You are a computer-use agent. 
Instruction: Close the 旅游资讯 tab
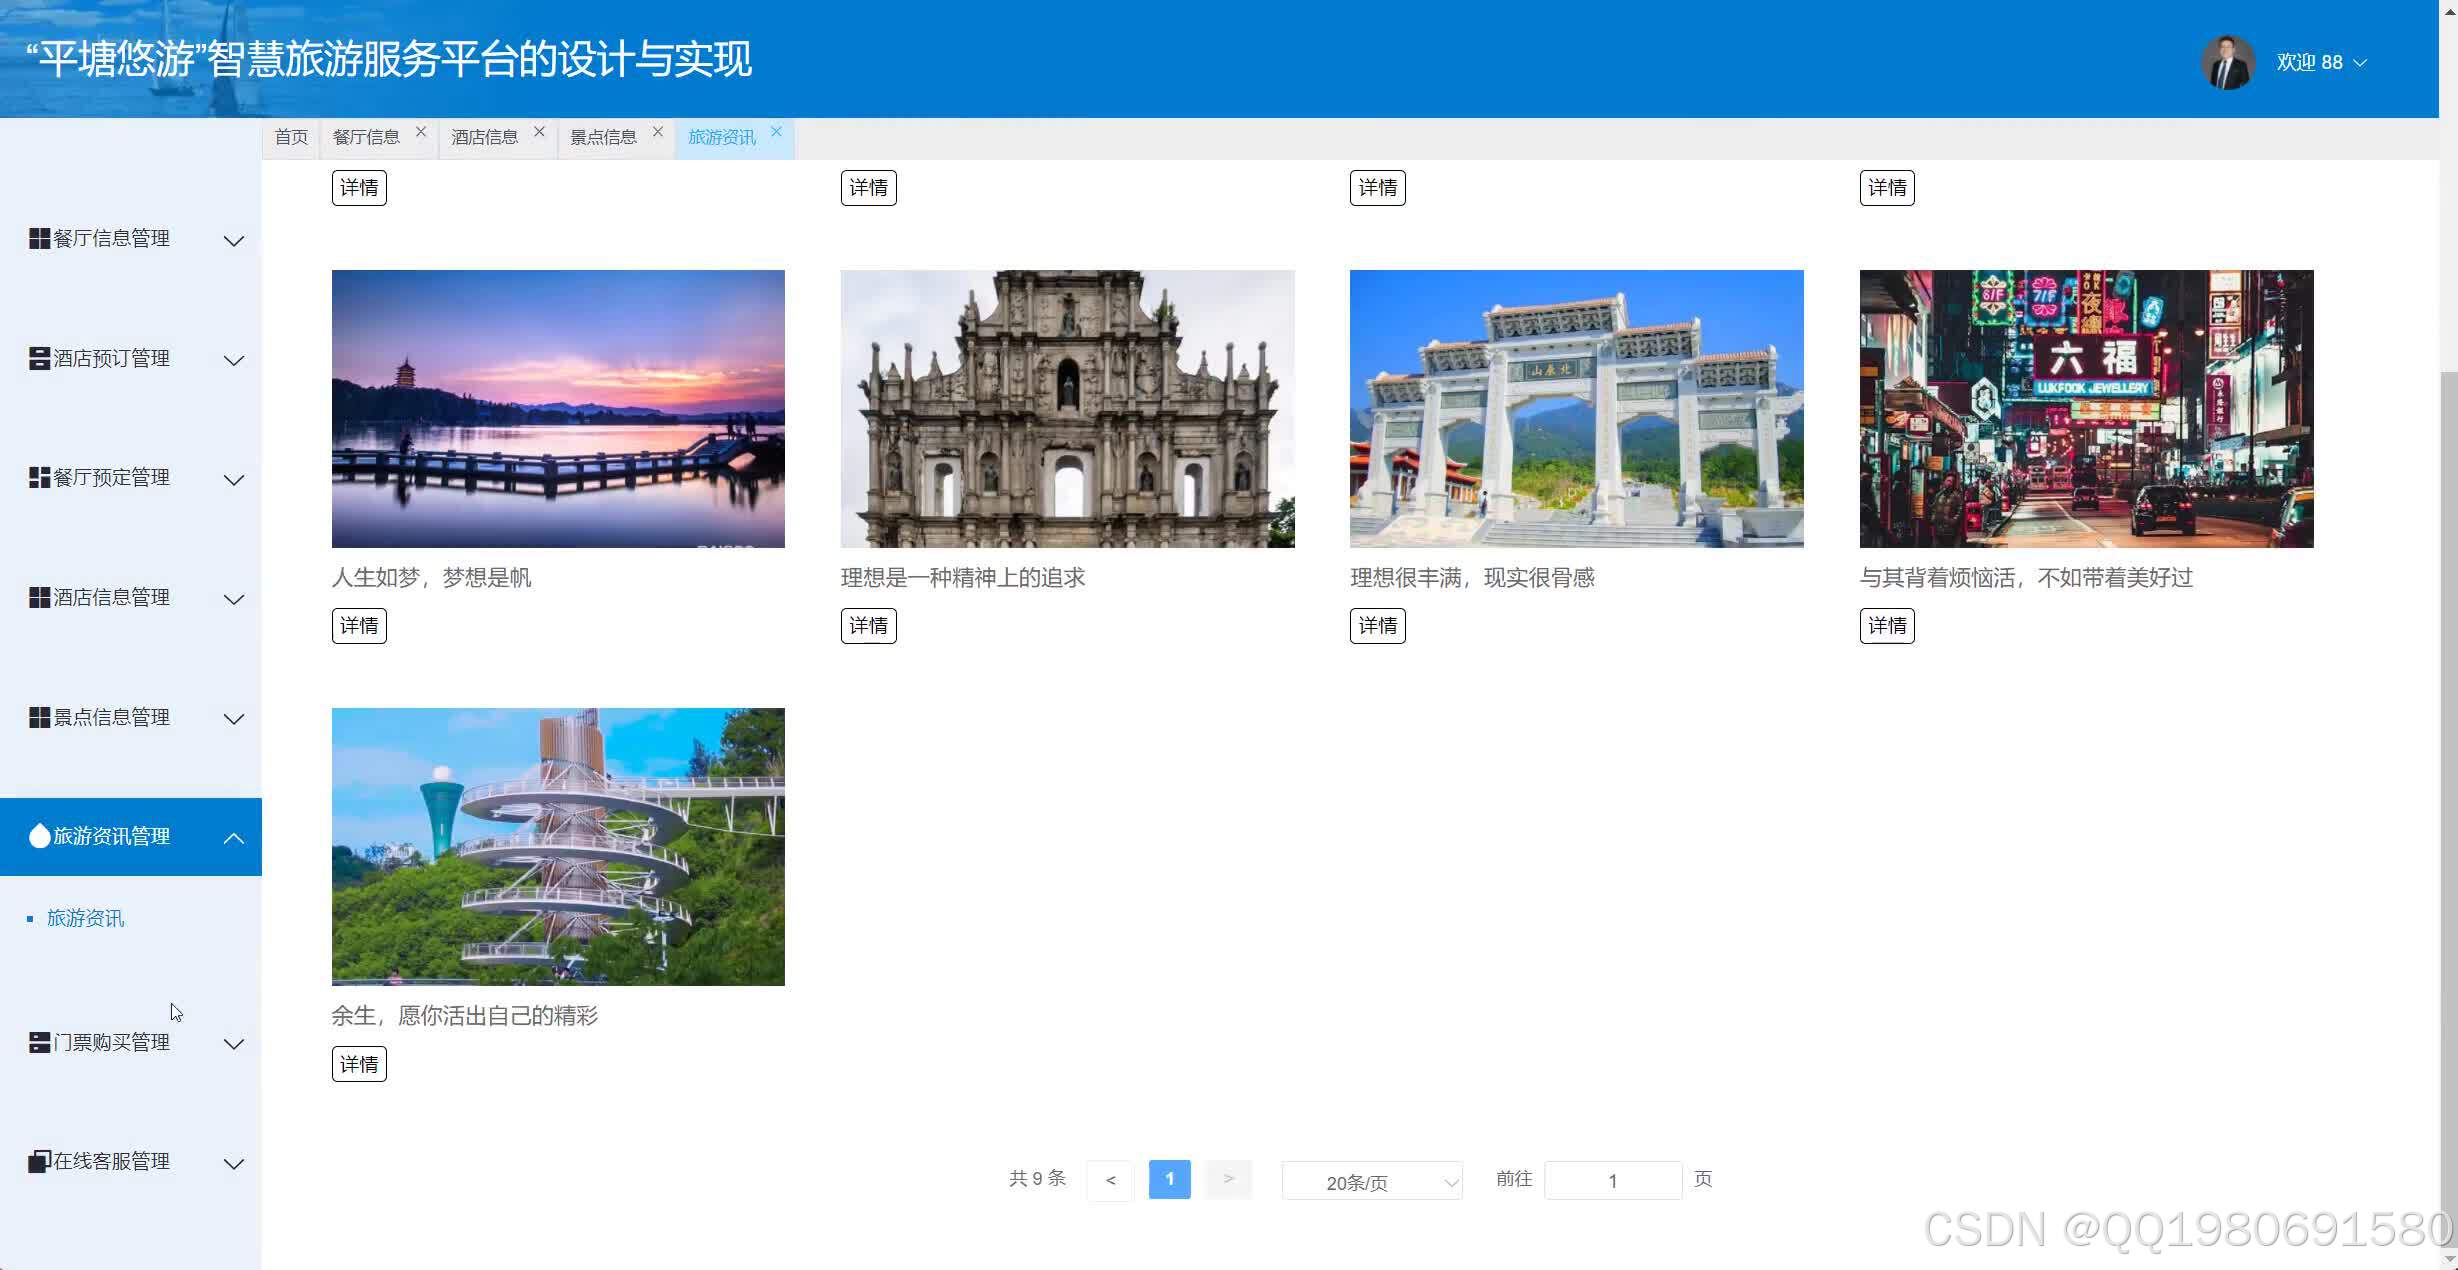coord(777,131)
